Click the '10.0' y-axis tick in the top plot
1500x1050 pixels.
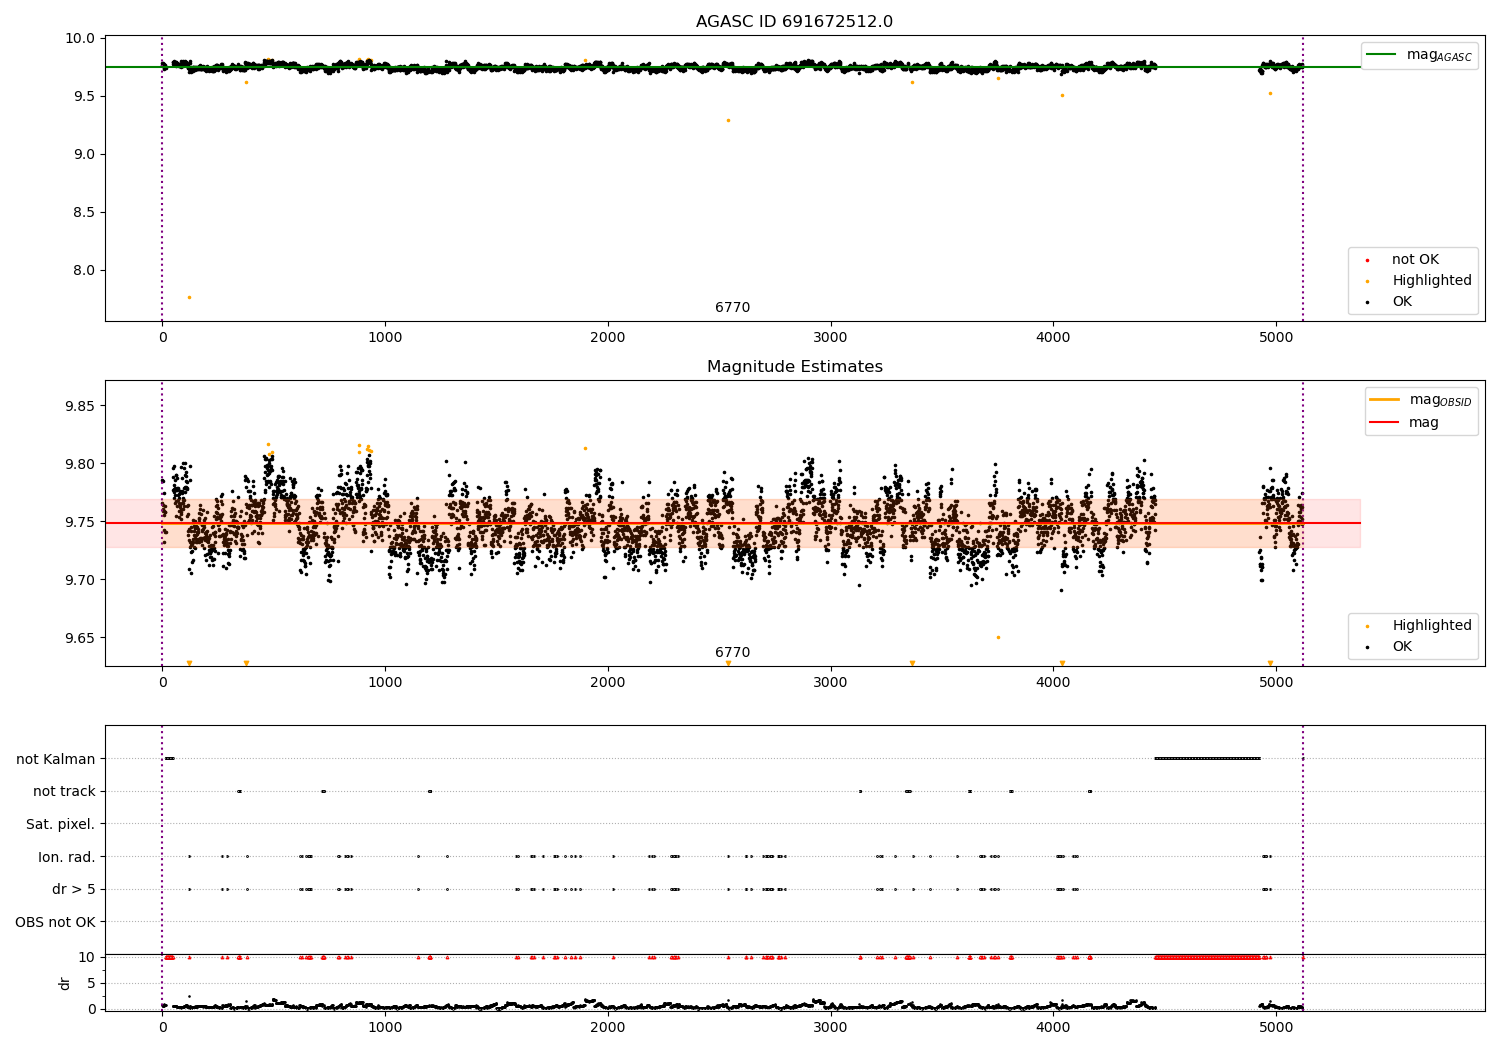[x=79, y=39]
